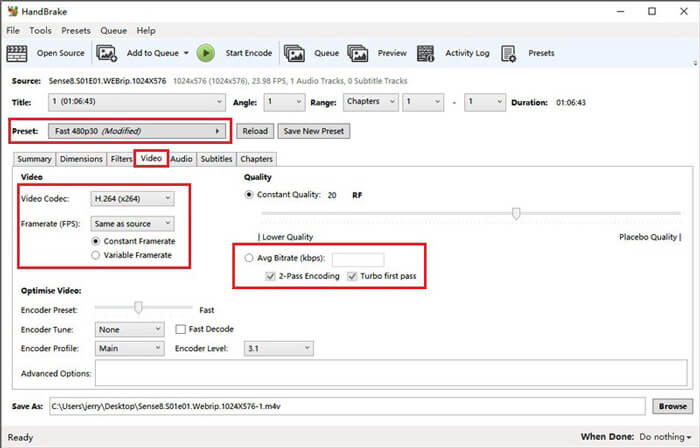The width and height of the screenshot is (700, 448).
Task: Open the Add to Queue dropdown arrow
Action: pyautogui.click(x=186, y=53)
